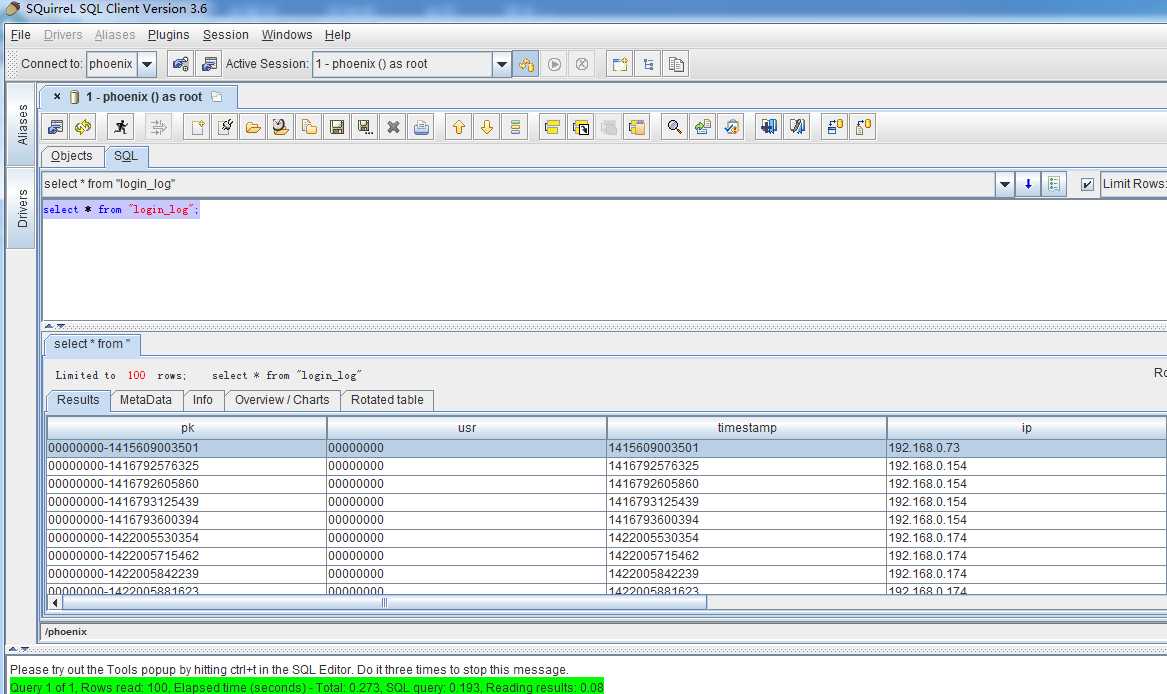Click the usr column header
Screen dimensions: 1167x694
click(467, 428)
